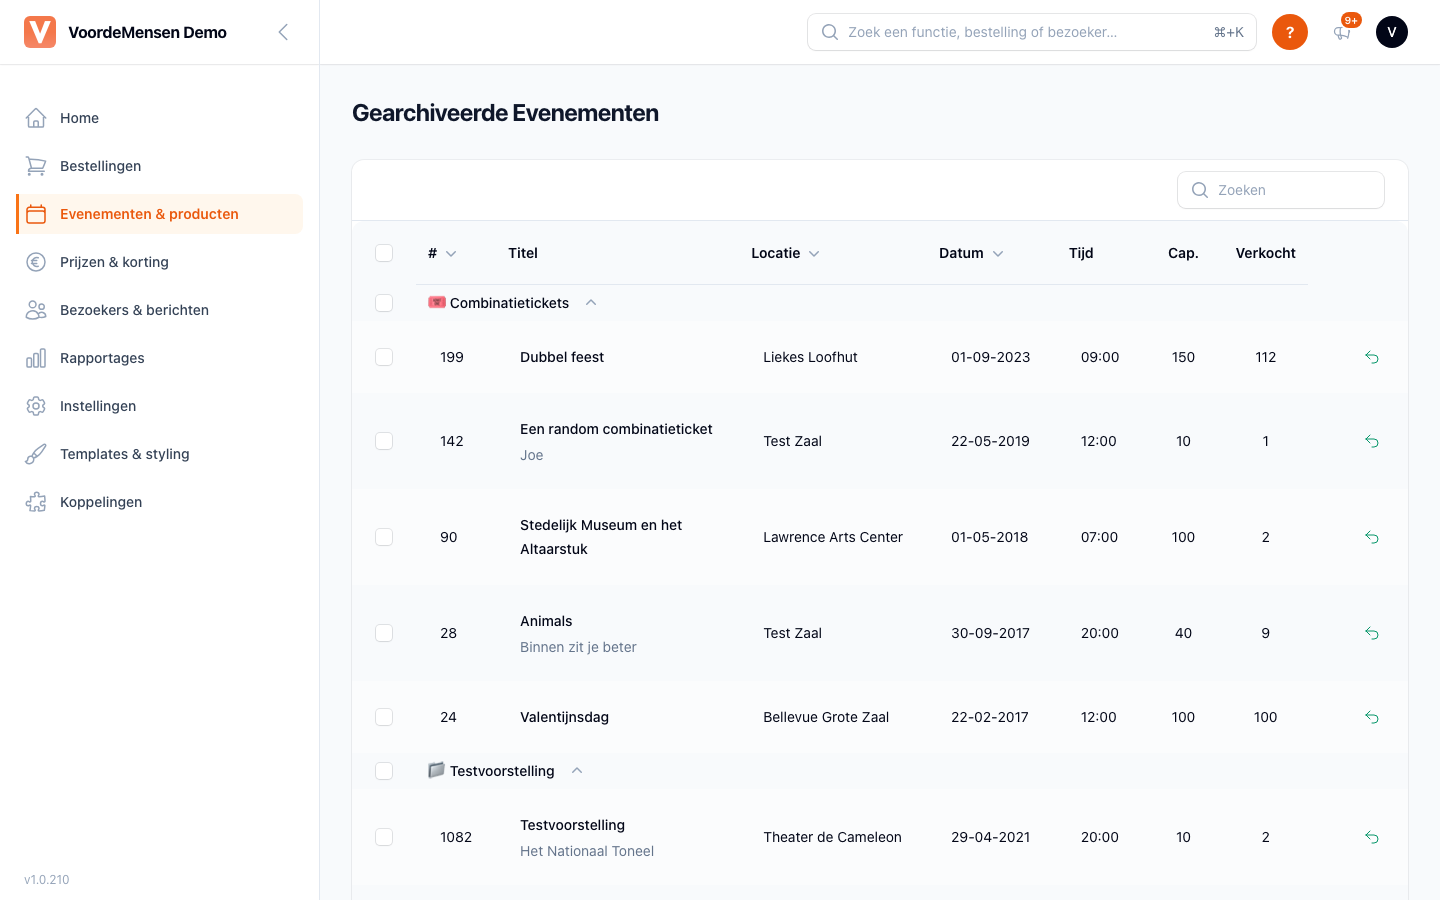The width and height of the screenshot is (1440, 900).
Task: Restore the Valentijnsdag event
Action: [1372, 717]
